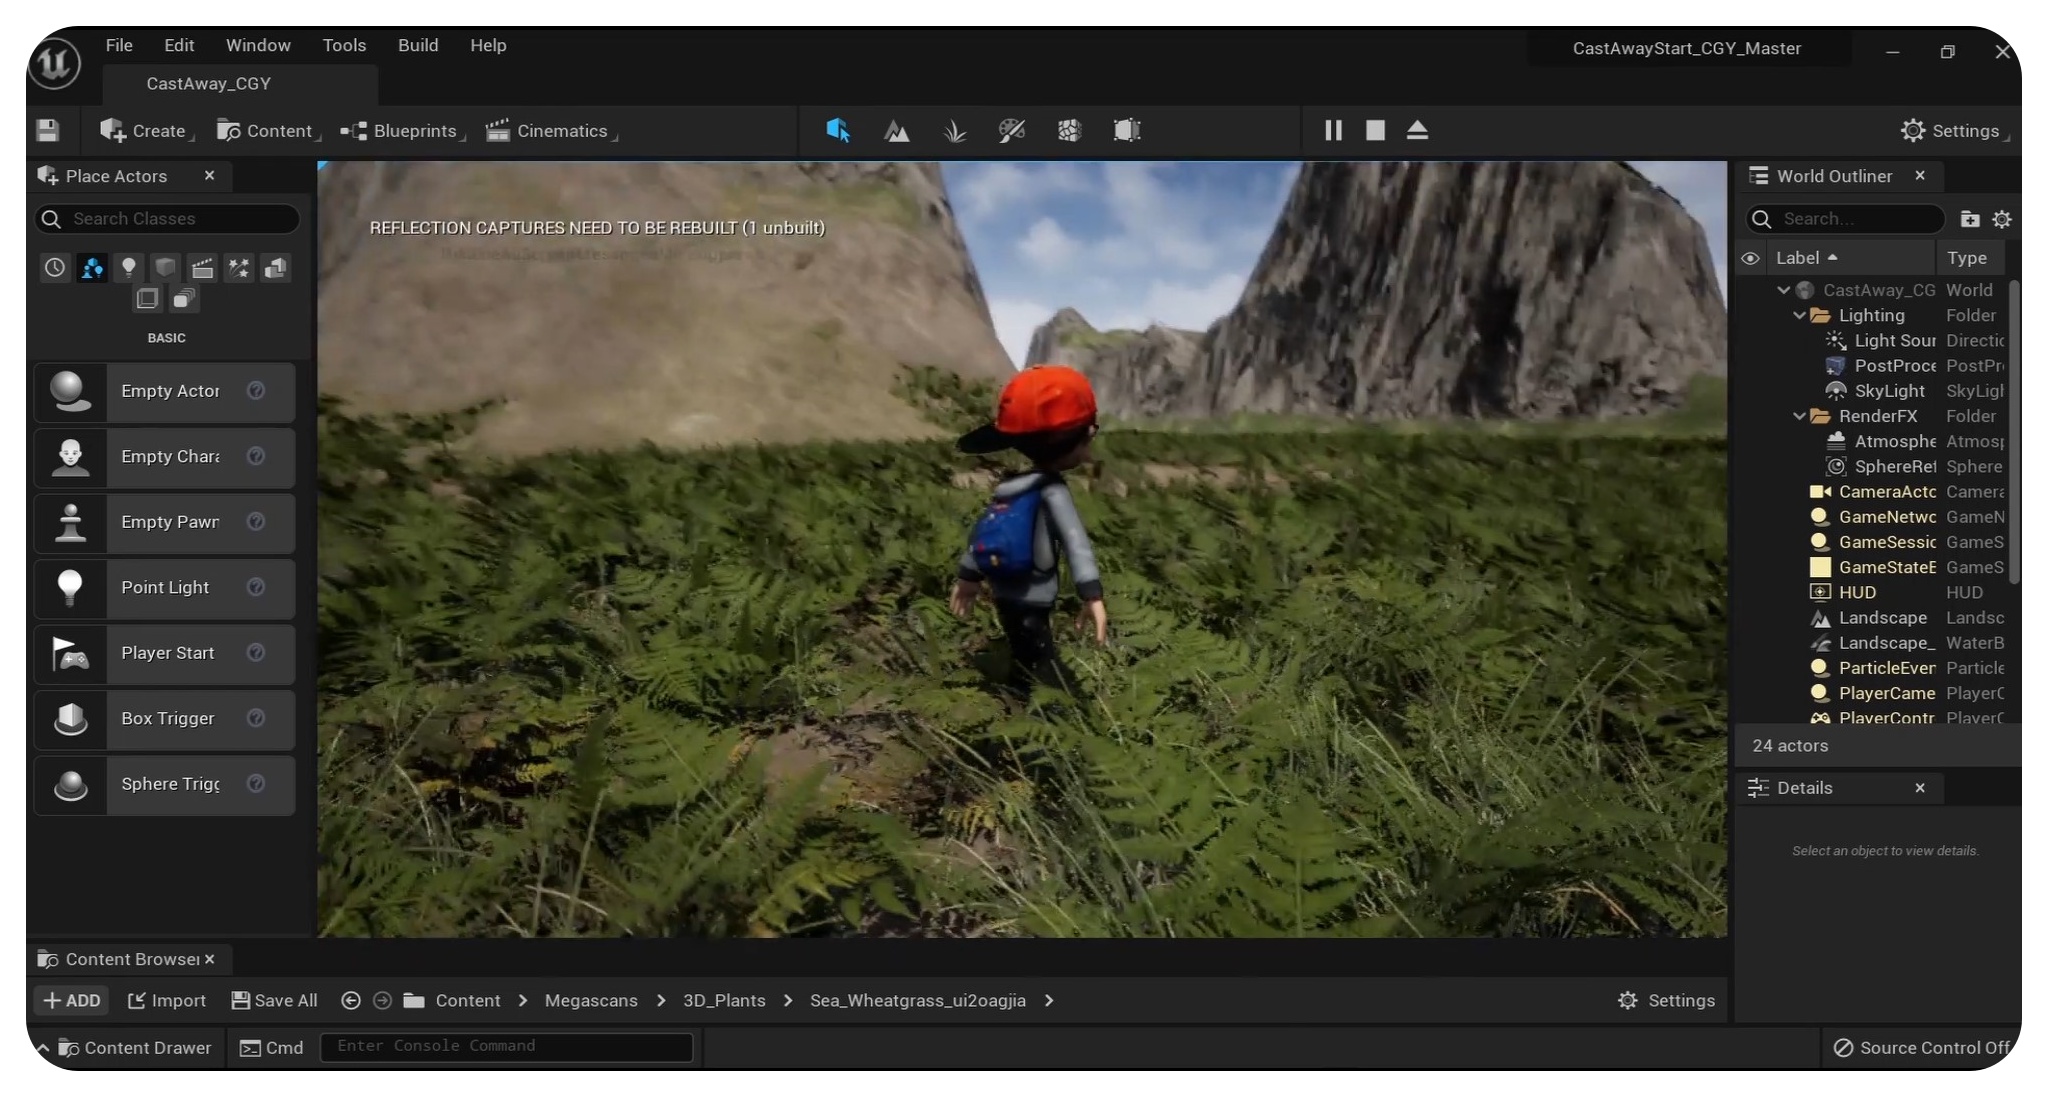Save current level with floppy icon
Image resolution: width=2048 pixels, height=1097 pixels.
pos(48,131)
